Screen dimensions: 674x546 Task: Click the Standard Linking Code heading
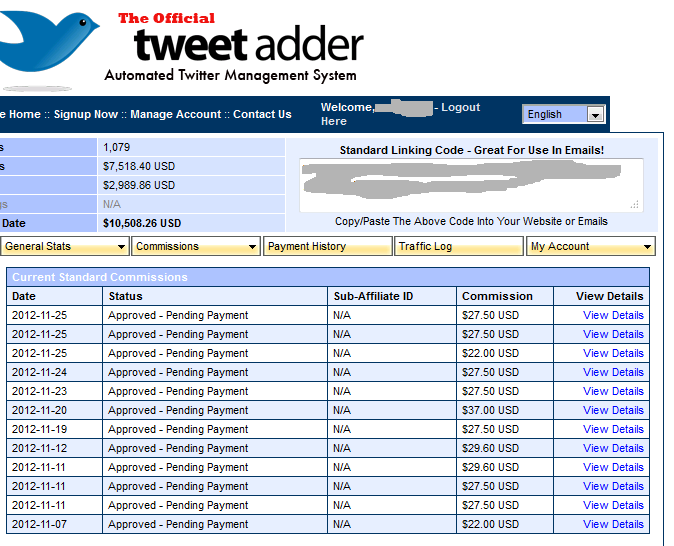tap(472, 150)
